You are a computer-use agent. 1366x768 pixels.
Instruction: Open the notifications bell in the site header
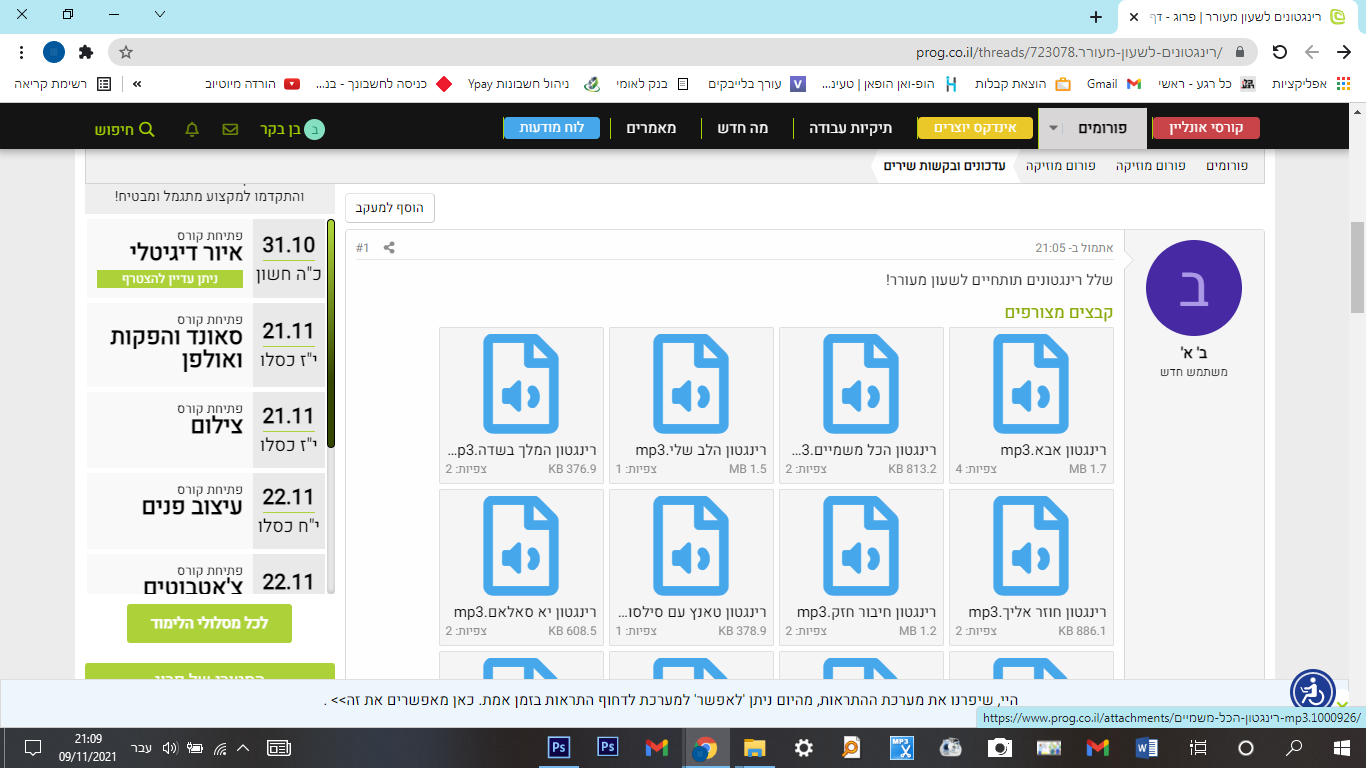192,129
